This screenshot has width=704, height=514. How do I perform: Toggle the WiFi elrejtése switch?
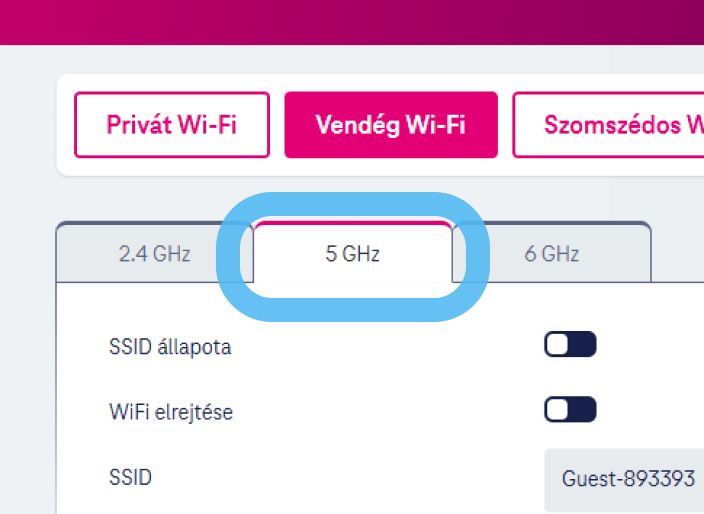tap(570, 409)
